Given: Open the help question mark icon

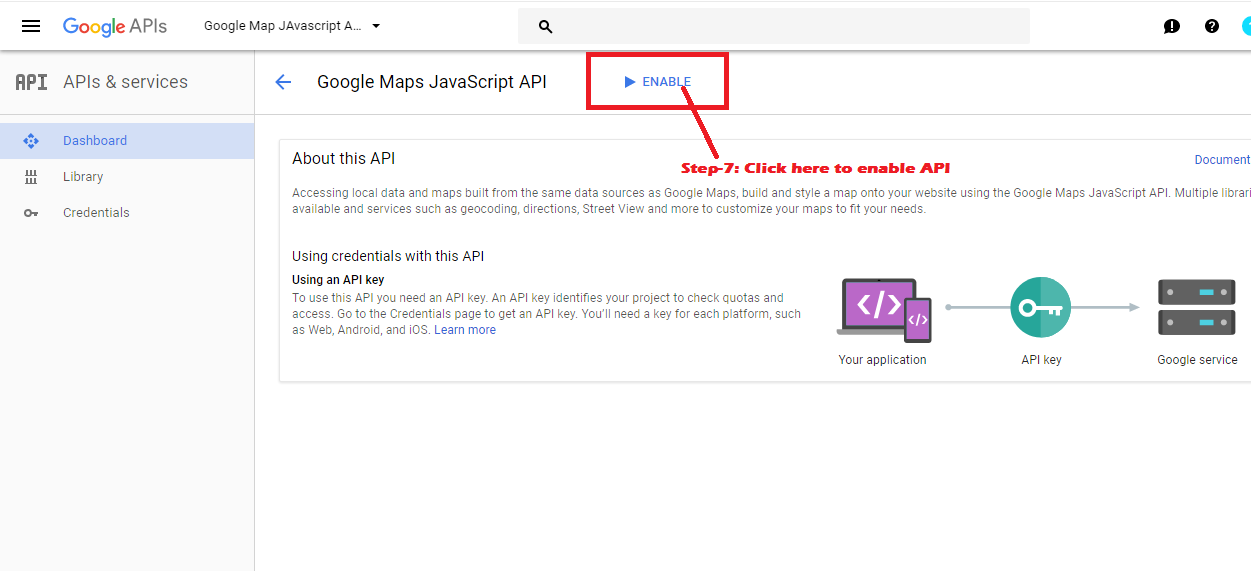Looking at the screenshot, I should click(1212, 27).
